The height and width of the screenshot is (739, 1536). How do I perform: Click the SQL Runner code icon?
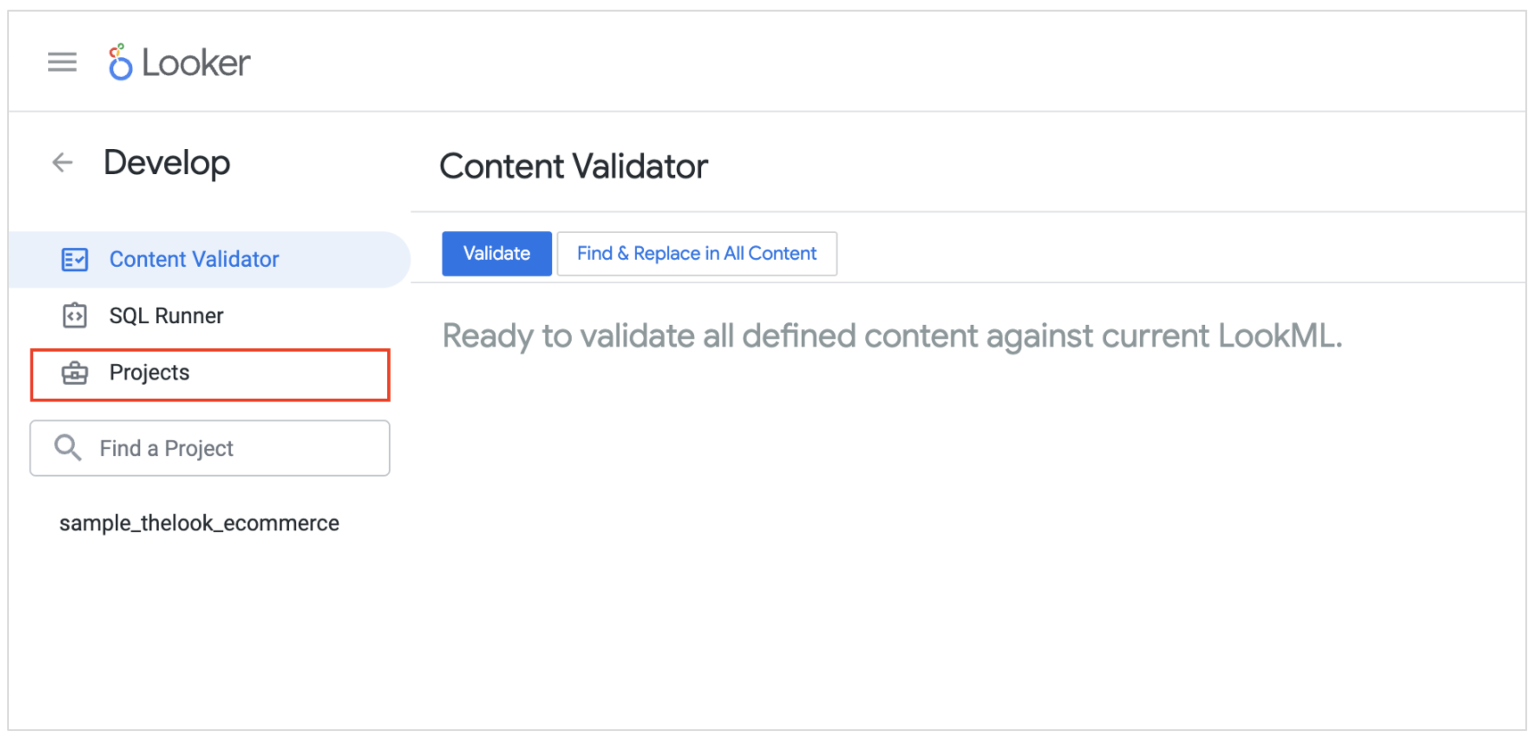75,316
